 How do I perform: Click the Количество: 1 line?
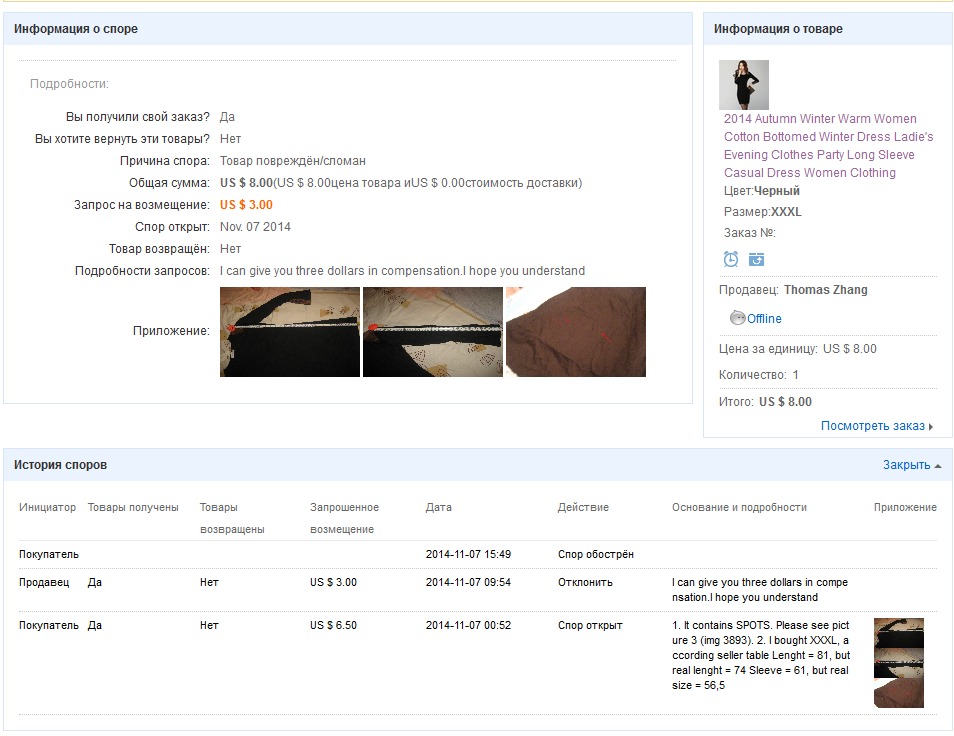coord(759,375)
